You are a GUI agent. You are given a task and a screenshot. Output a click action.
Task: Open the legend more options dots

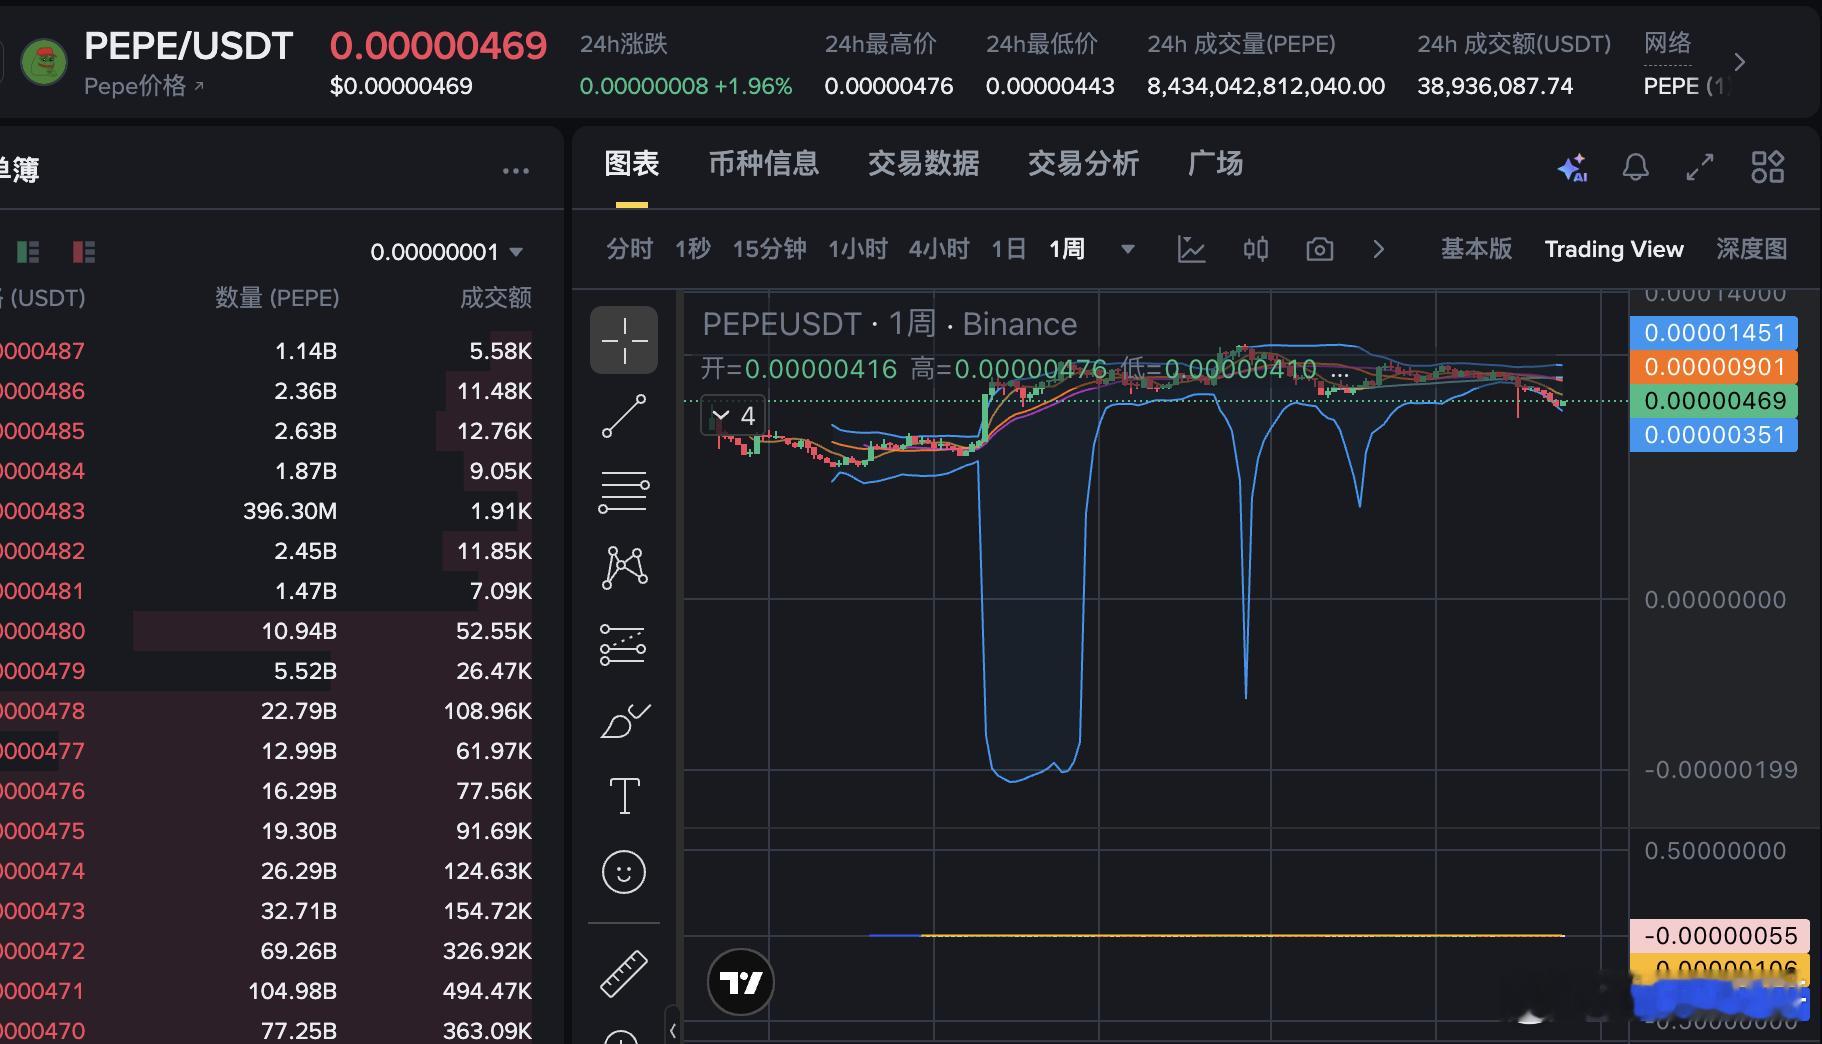[x=1340, y=376]
